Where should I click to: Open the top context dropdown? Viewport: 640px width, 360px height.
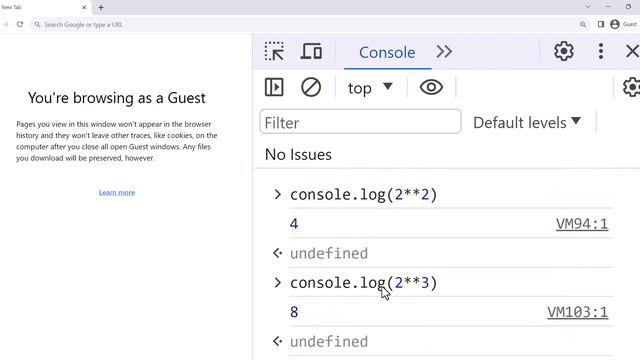tap(370, 88)
